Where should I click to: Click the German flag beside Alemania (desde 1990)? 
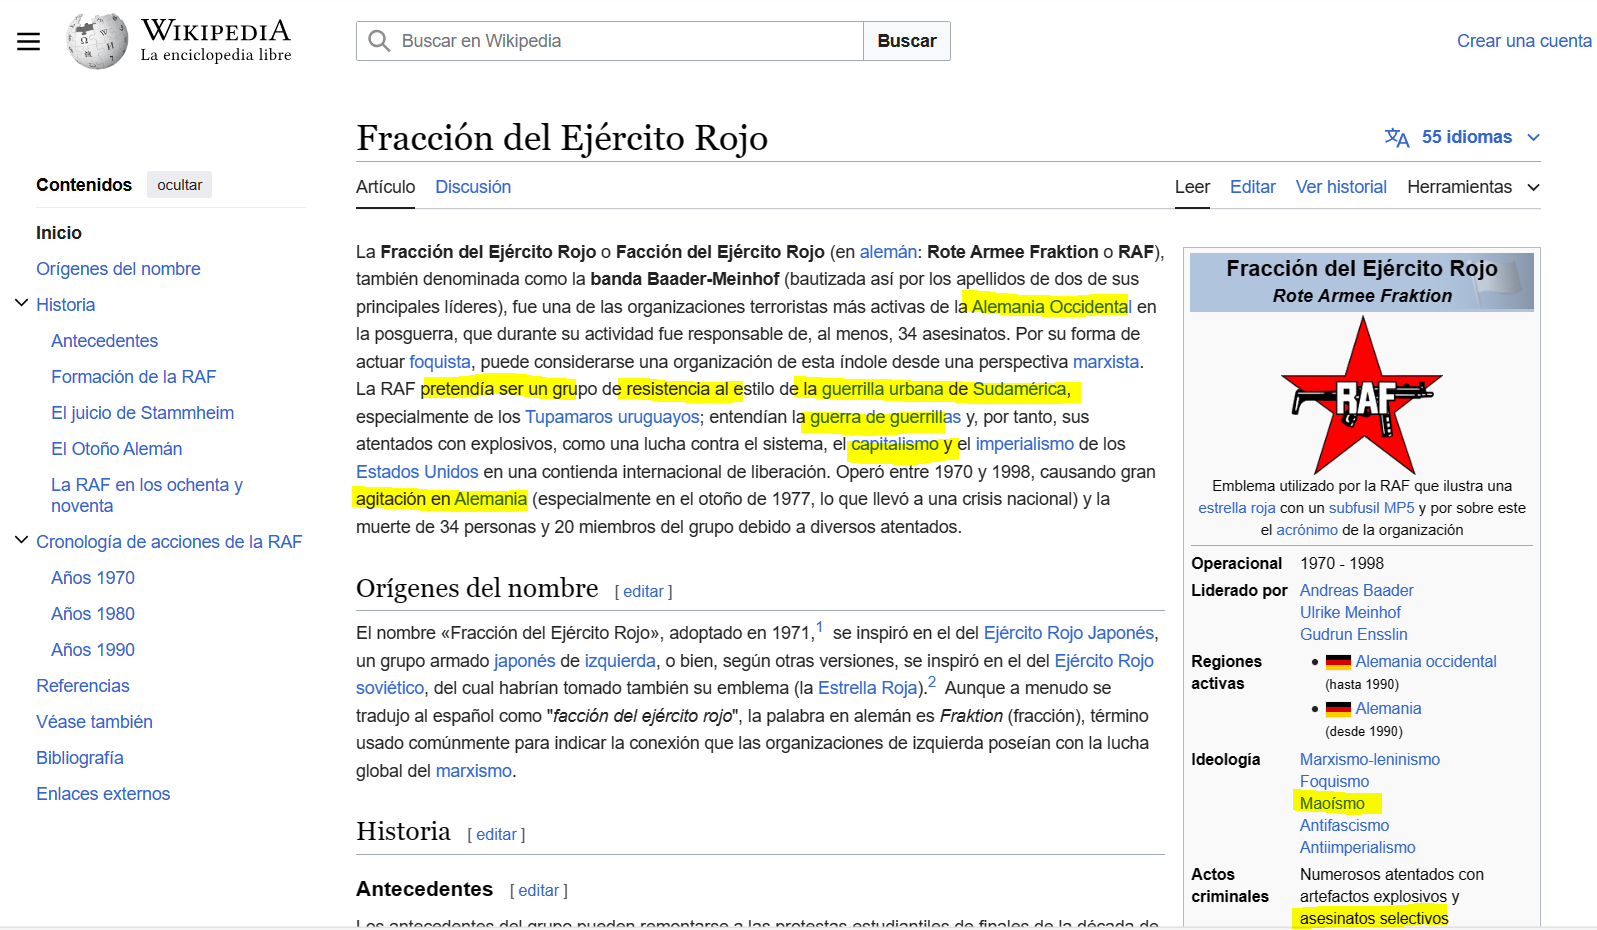point(1338,709)
